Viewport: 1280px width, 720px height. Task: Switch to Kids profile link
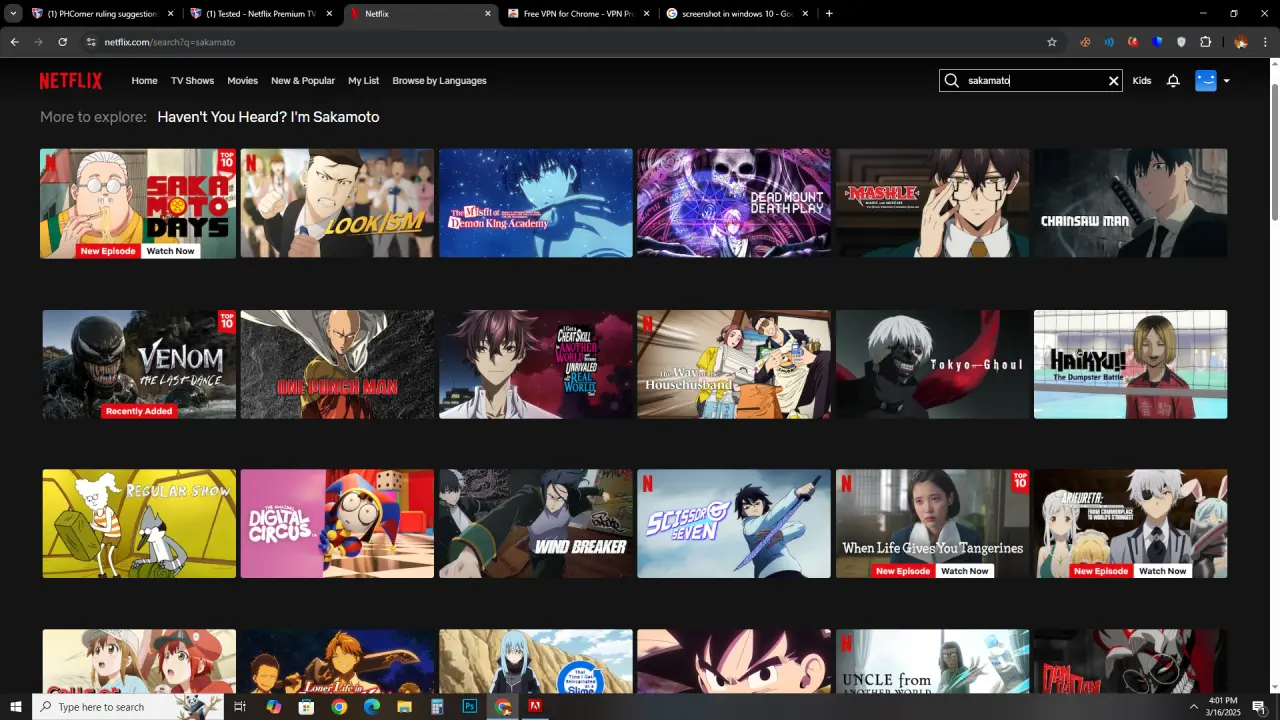[x=1142, y=81]
